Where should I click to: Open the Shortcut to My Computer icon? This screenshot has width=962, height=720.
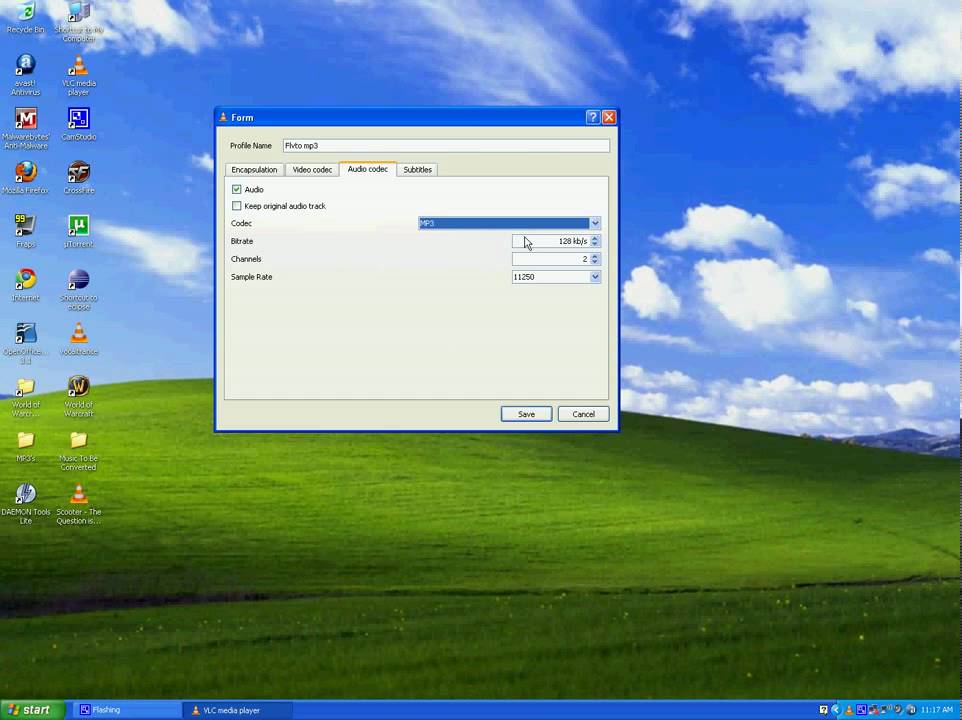tap(79, 20)
